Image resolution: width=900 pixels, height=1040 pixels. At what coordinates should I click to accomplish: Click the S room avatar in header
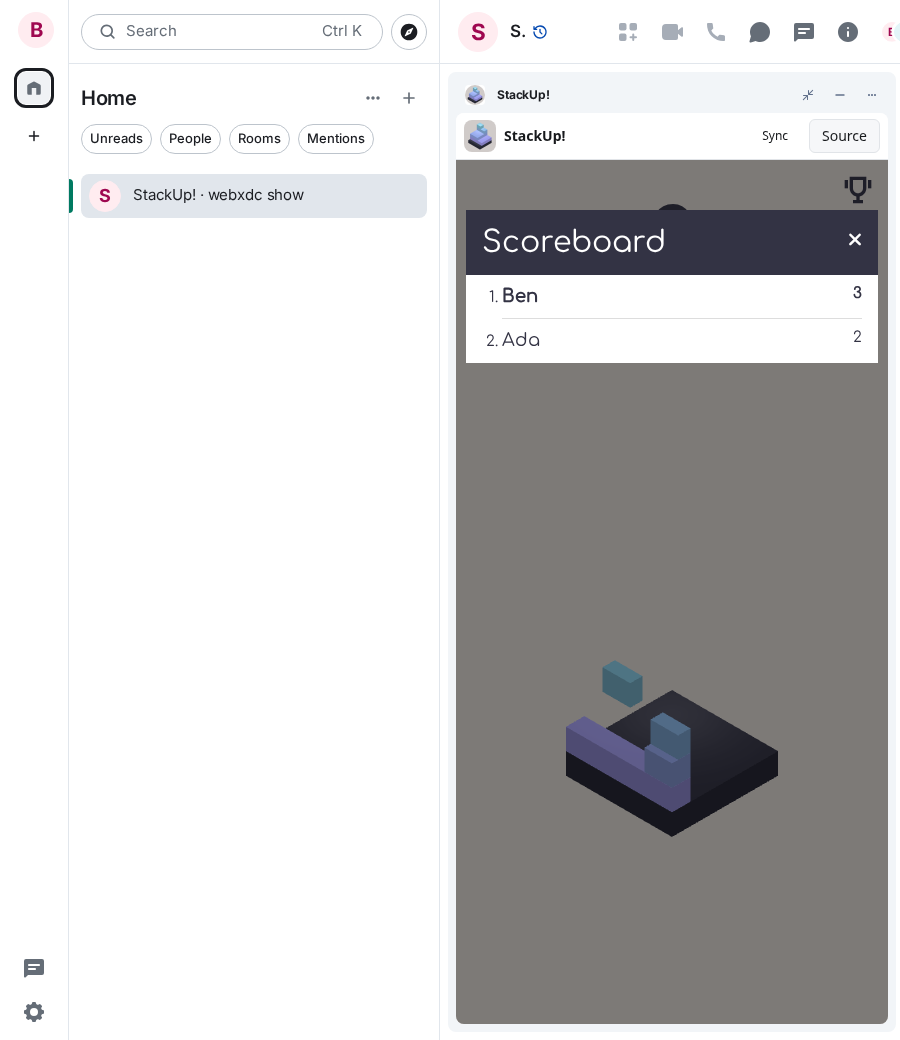point(478,32)
